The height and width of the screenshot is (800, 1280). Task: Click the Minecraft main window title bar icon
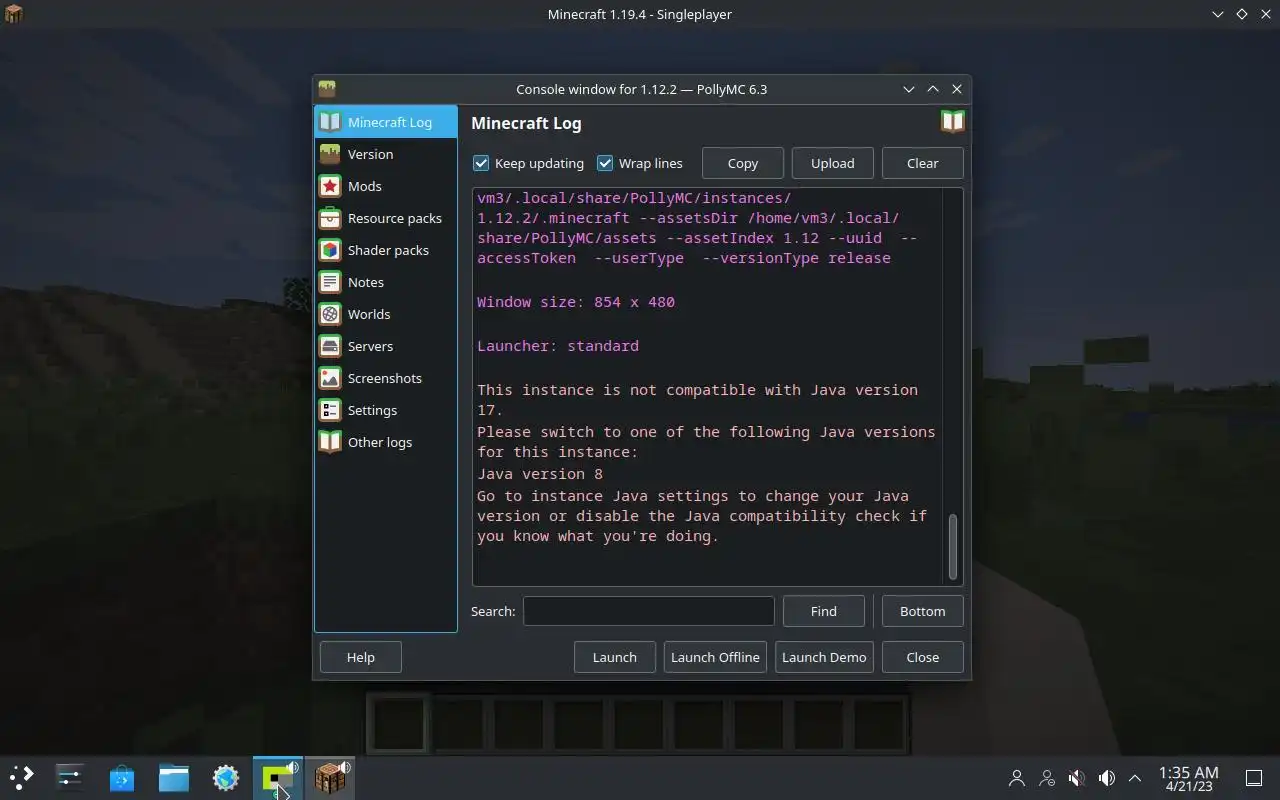point(14,14)
